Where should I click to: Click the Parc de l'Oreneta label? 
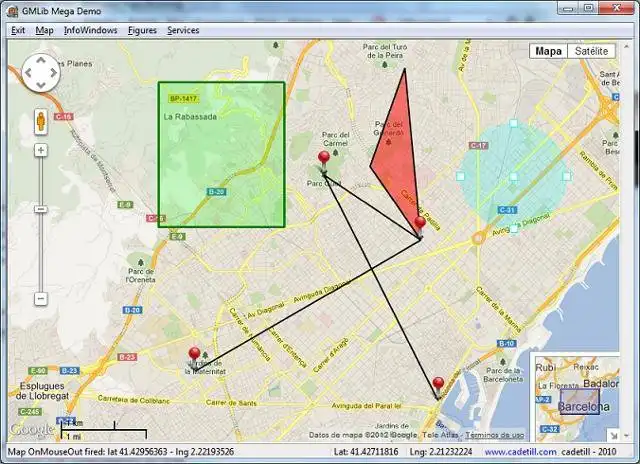pyautogui.click(x=141, y=275)
